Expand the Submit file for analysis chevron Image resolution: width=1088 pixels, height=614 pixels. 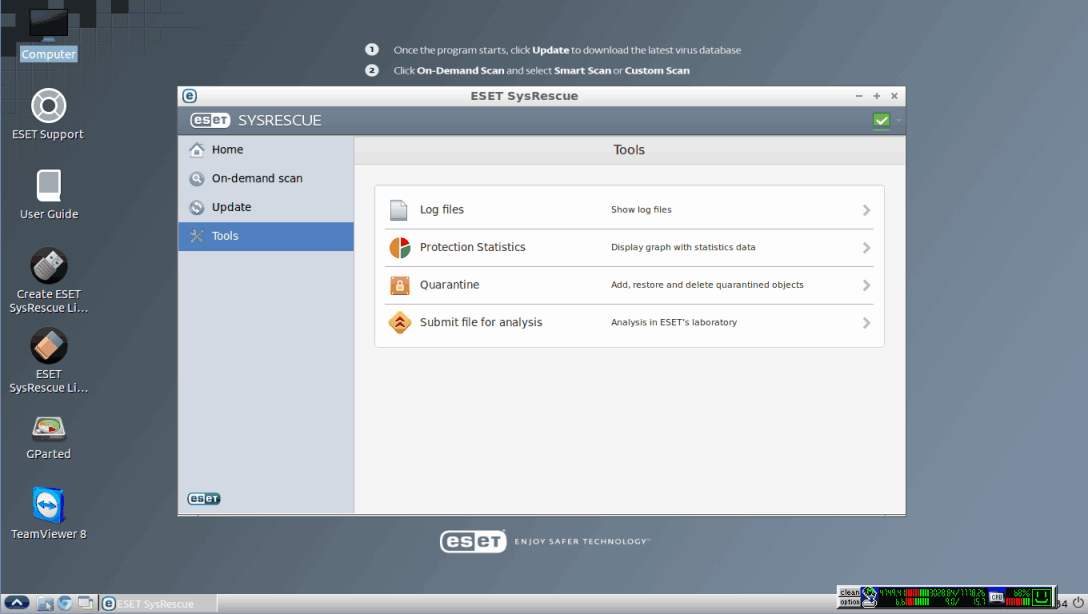[866, 323]
